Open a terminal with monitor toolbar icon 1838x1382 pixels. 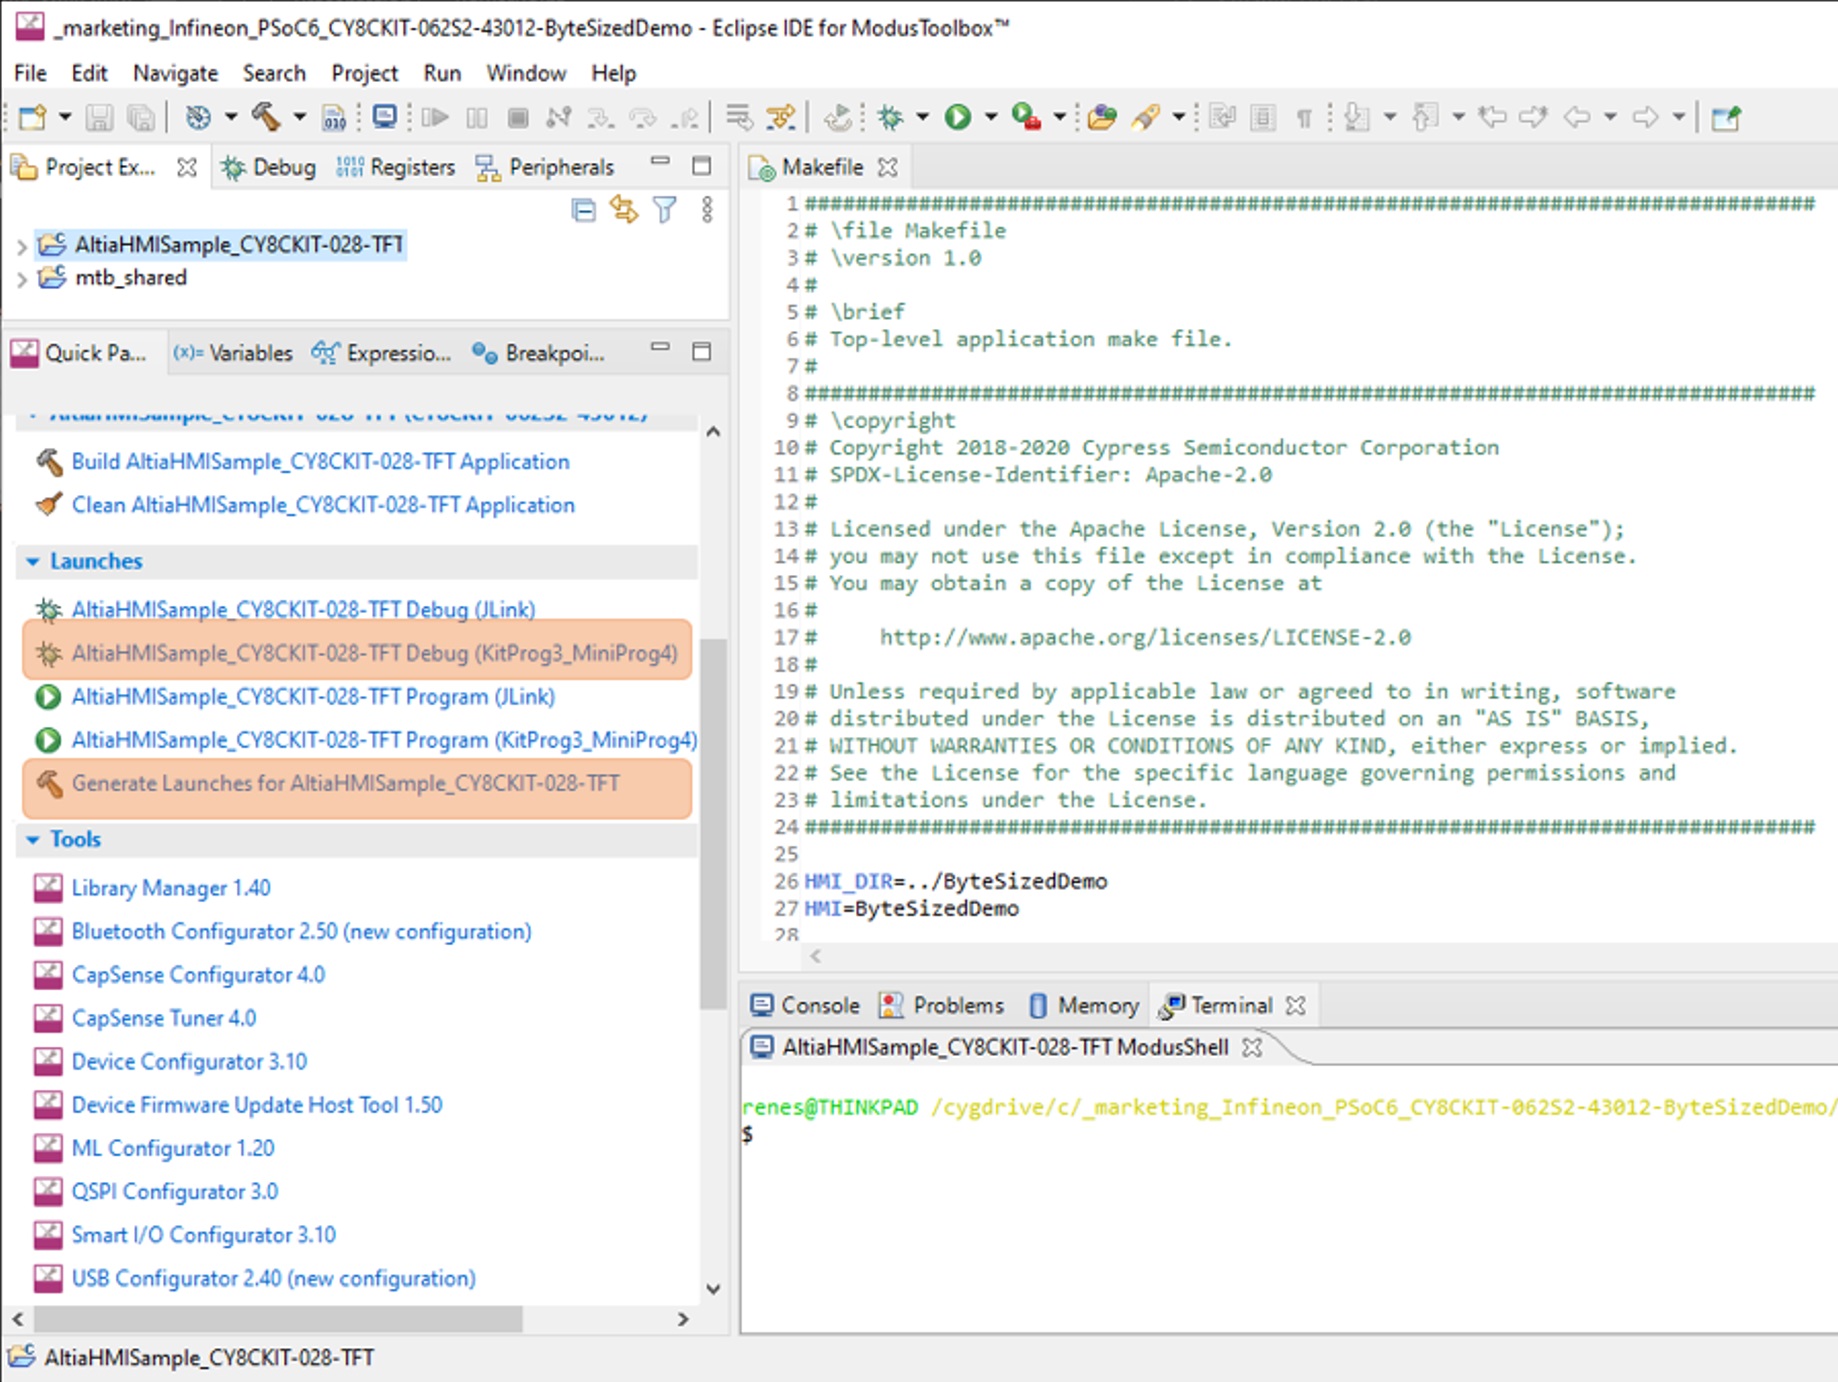[384, 117]
